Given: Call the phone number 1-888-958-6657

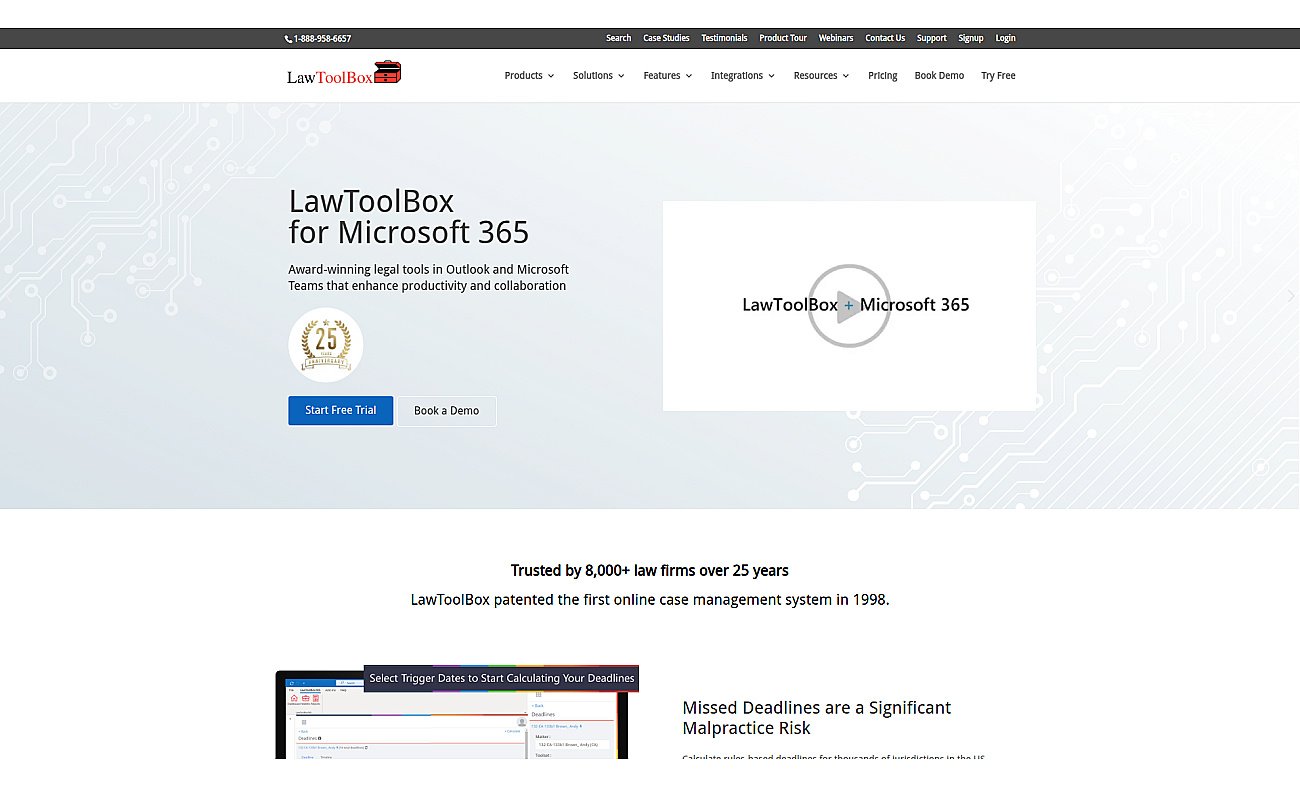Looking at the screenshot, I should pos(322,39).
